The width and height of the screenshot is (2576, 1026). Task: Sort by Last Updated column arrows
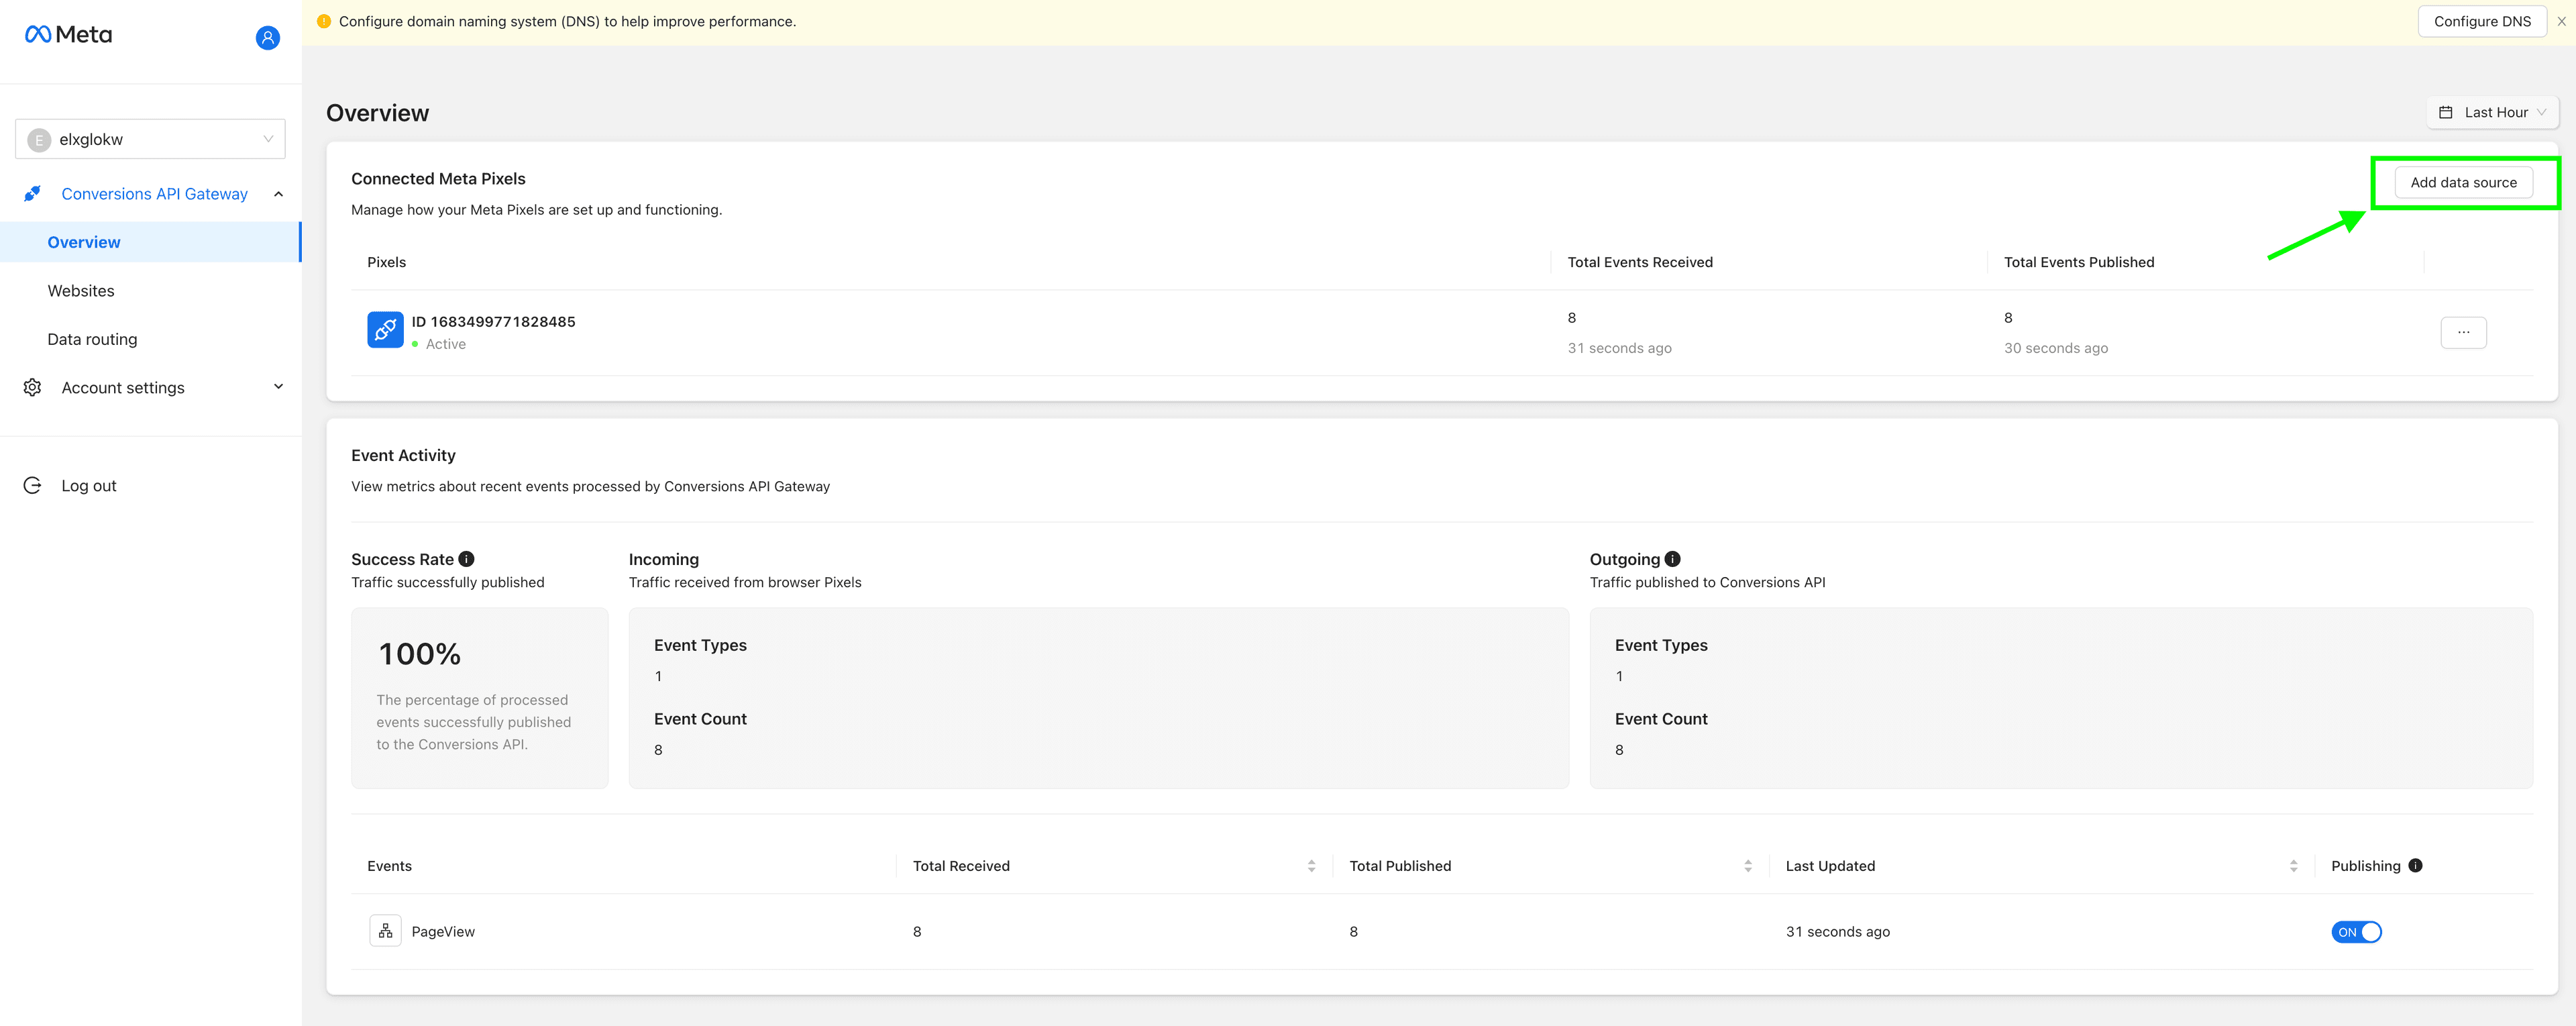pyautogui.click(x=2293, y=867)
